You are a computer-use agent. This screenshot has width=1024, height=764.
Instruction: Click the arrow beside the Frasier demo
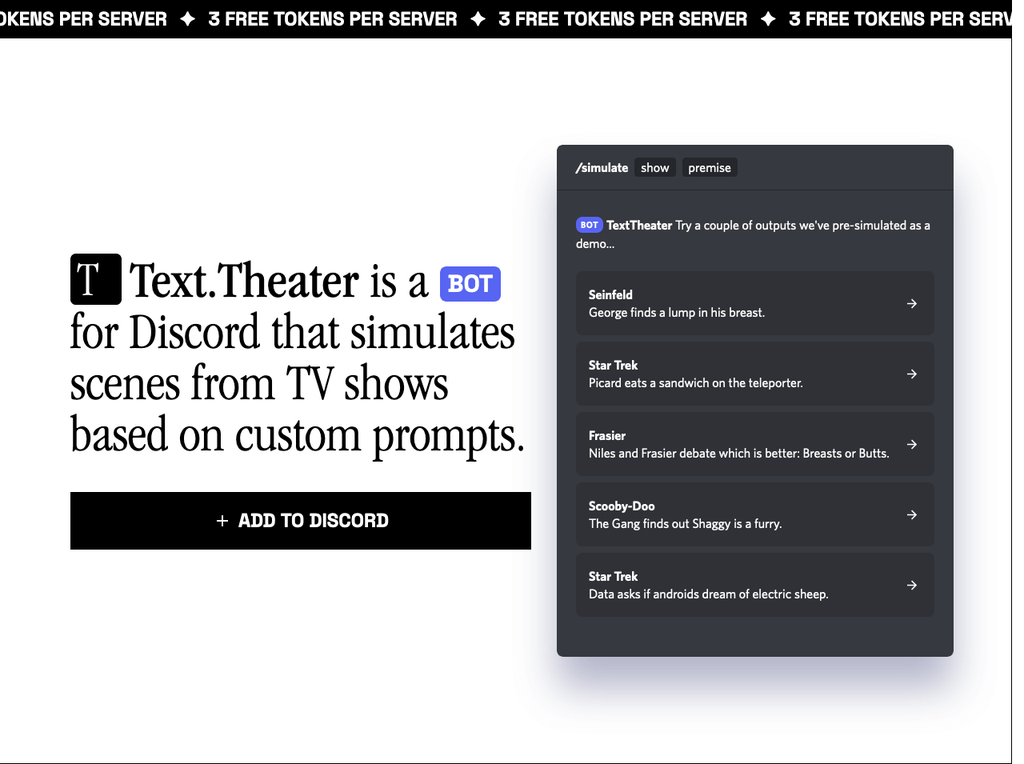(x=911, y=444)
